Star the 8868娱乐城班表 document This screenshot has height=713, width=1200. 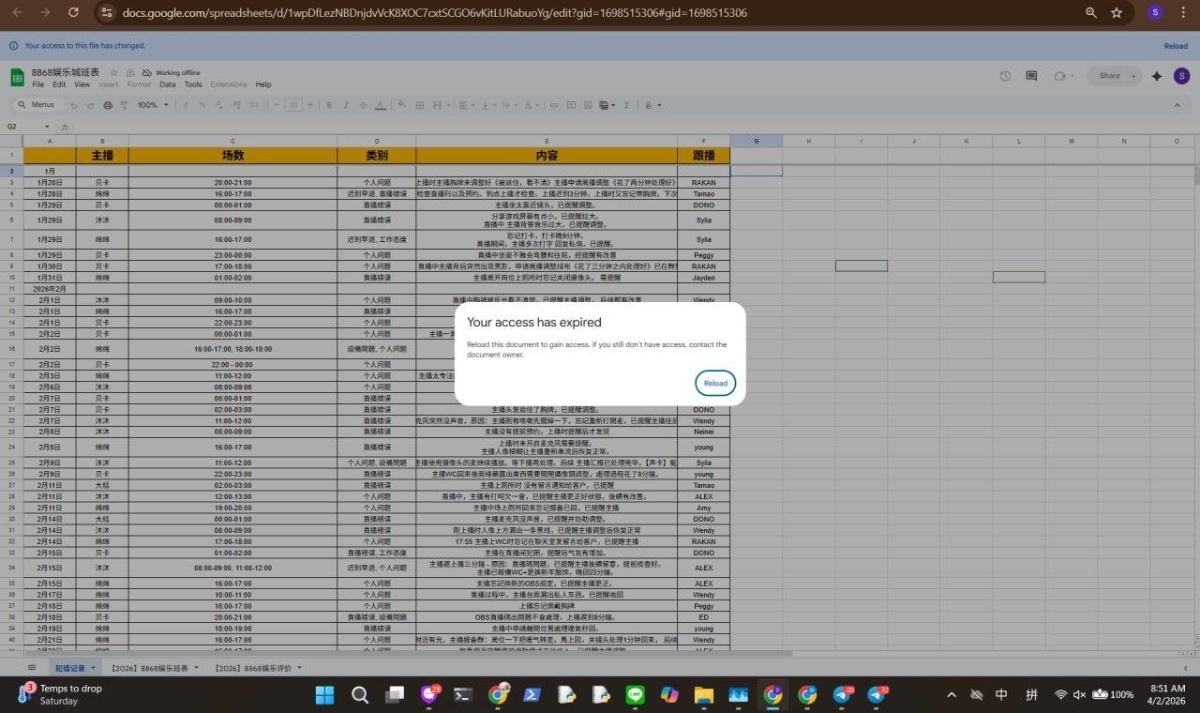(114, 73)
